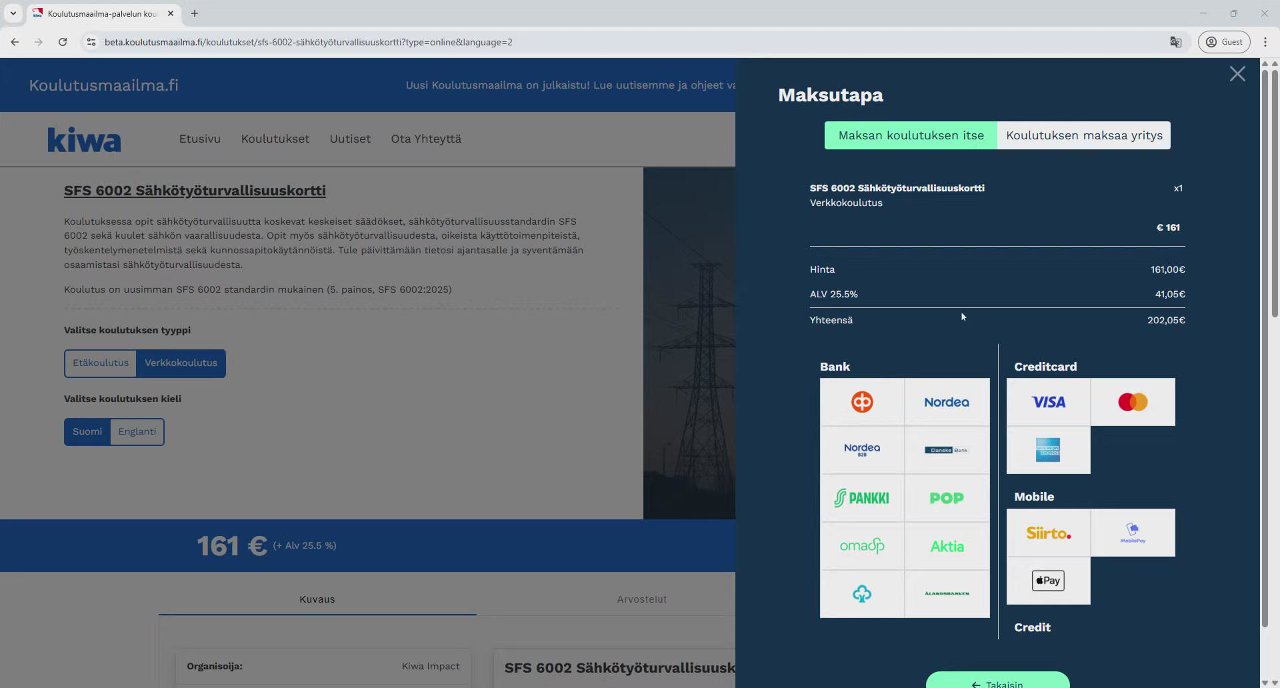Click the browser address bar URL
The width and height of the screenshot is (1280, 688).
pyautogui.click(x=309, y=42)
